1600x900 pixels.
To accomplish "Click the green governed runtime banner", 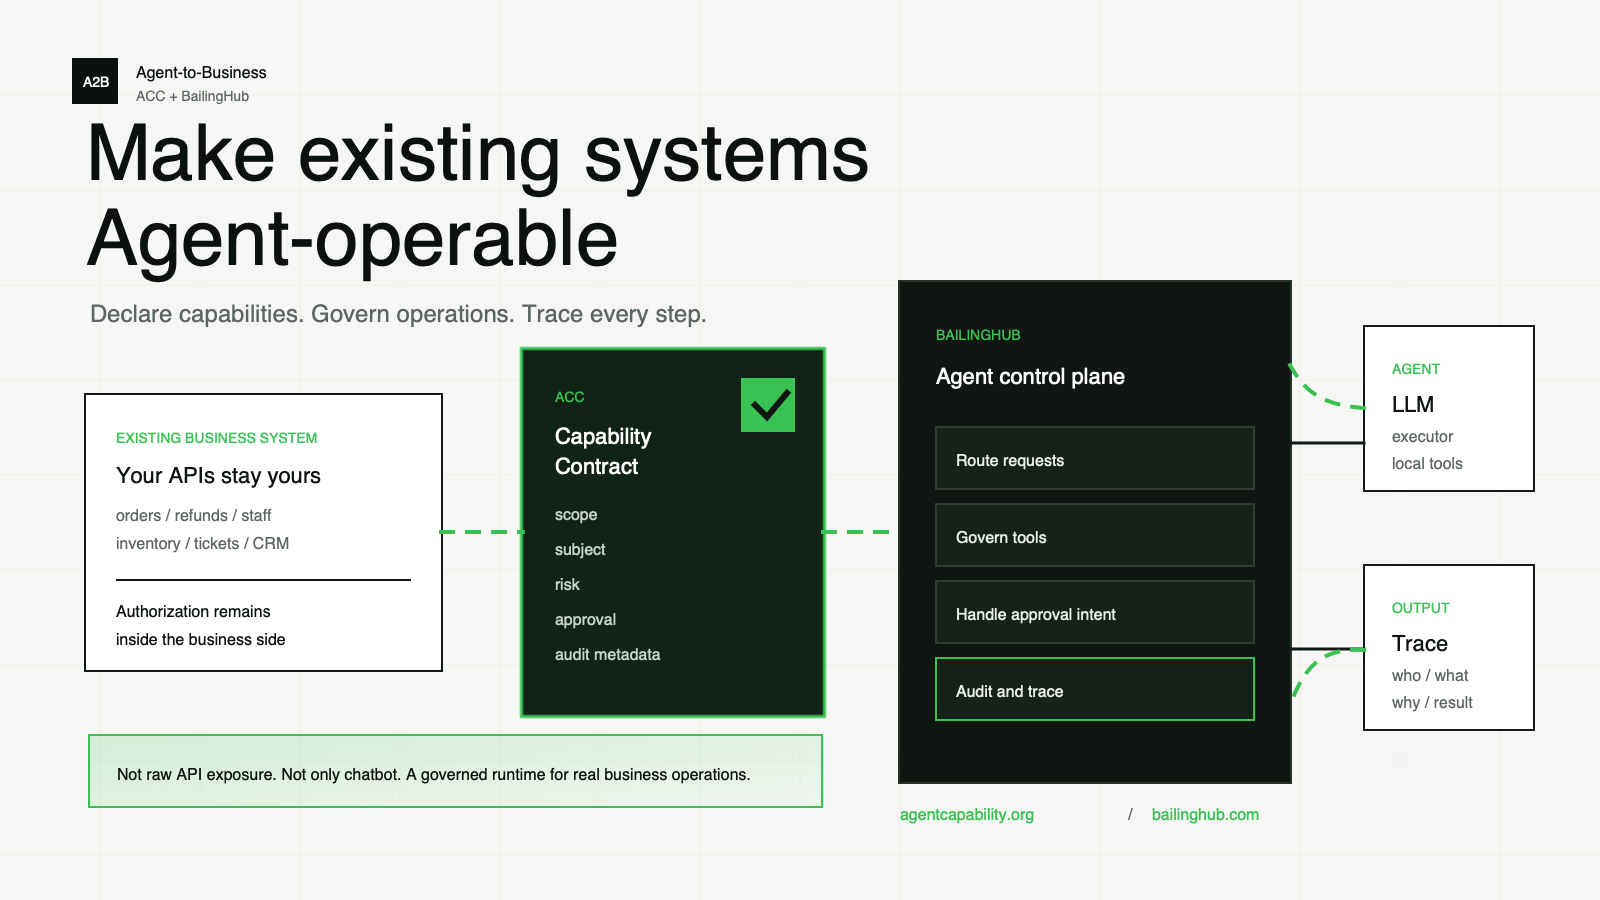I will [x=456, y=771].
